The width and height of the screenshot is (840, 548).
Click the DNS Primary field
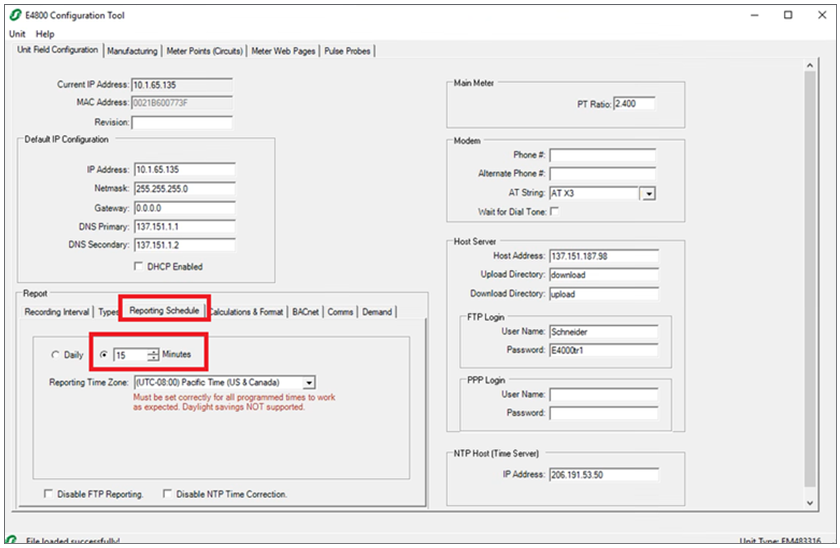pyautogui.click(x=185, y=227)
